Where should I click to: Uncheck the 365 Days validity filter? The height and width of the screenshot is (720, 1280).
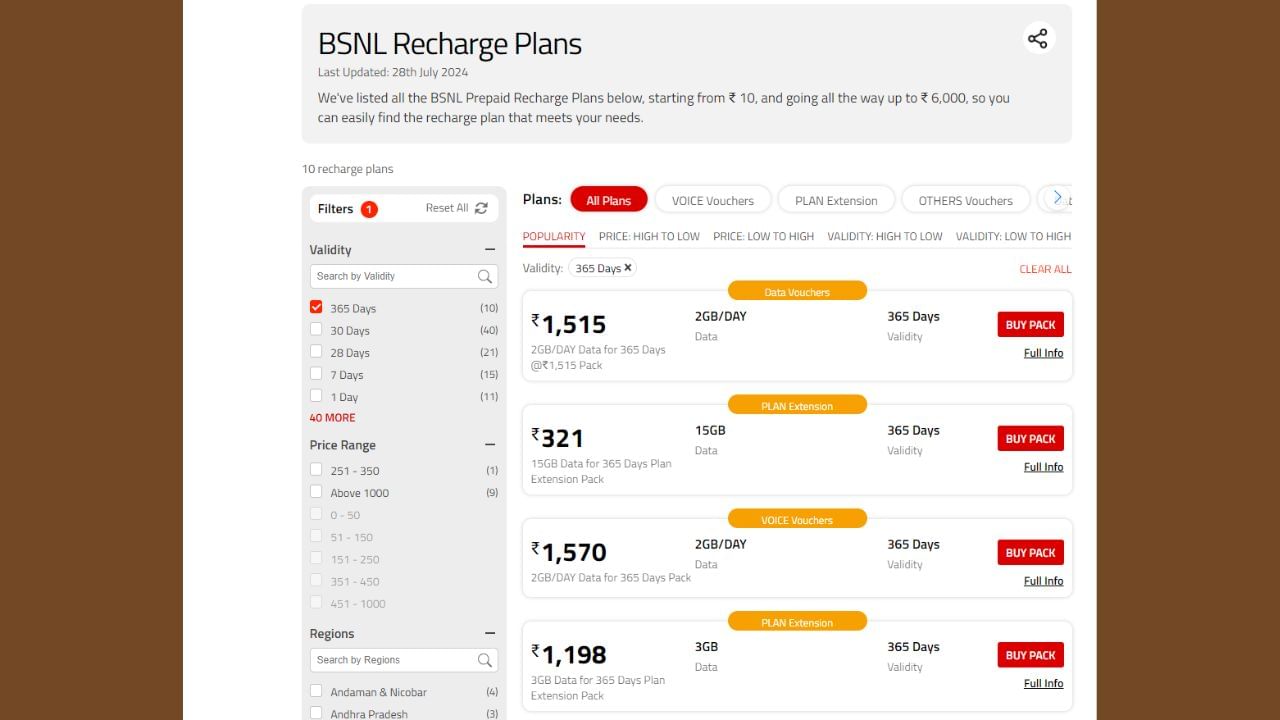pos(316,307)
